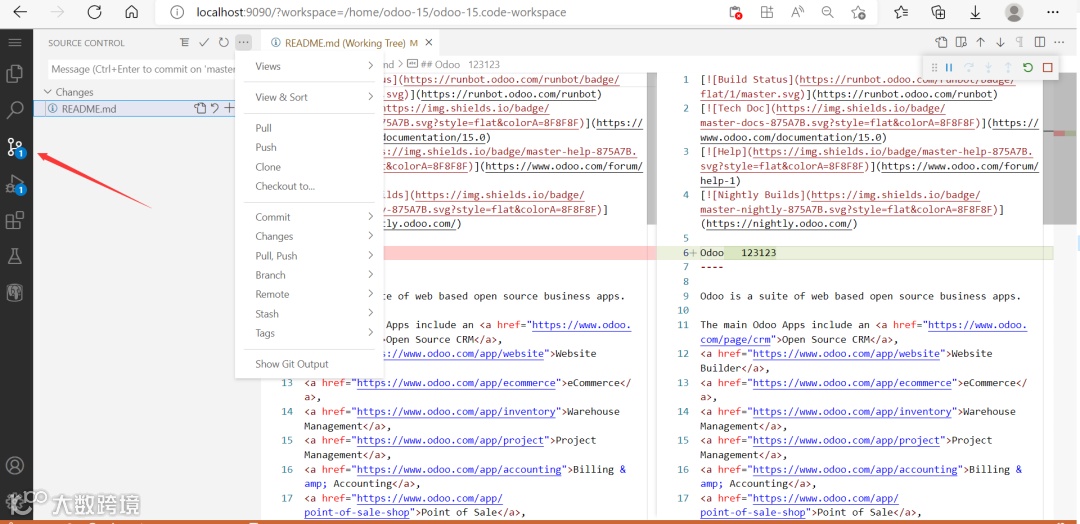Open browser profile avatar
1080x524 pixels.
tap(1014, 12)
